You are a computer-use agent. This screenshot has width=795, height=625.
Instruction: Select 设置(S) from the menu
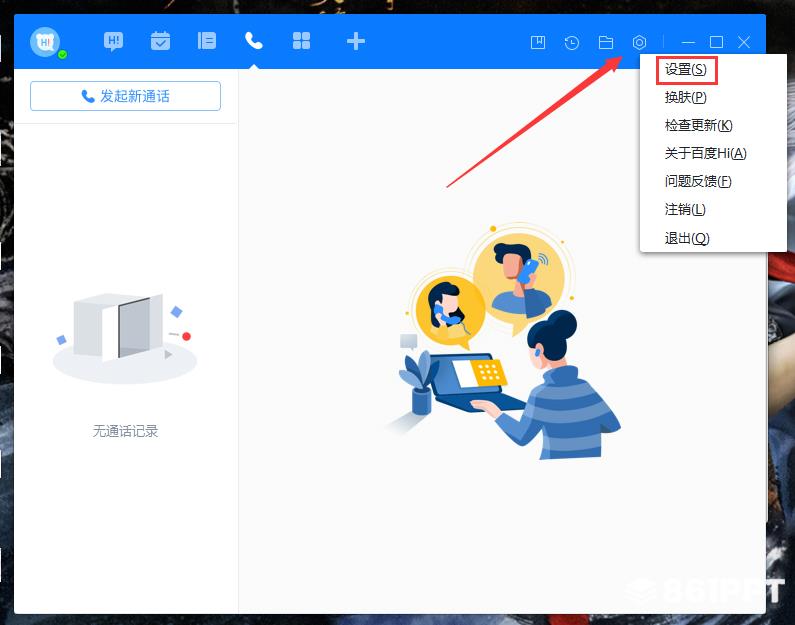(x=685, y=69)
